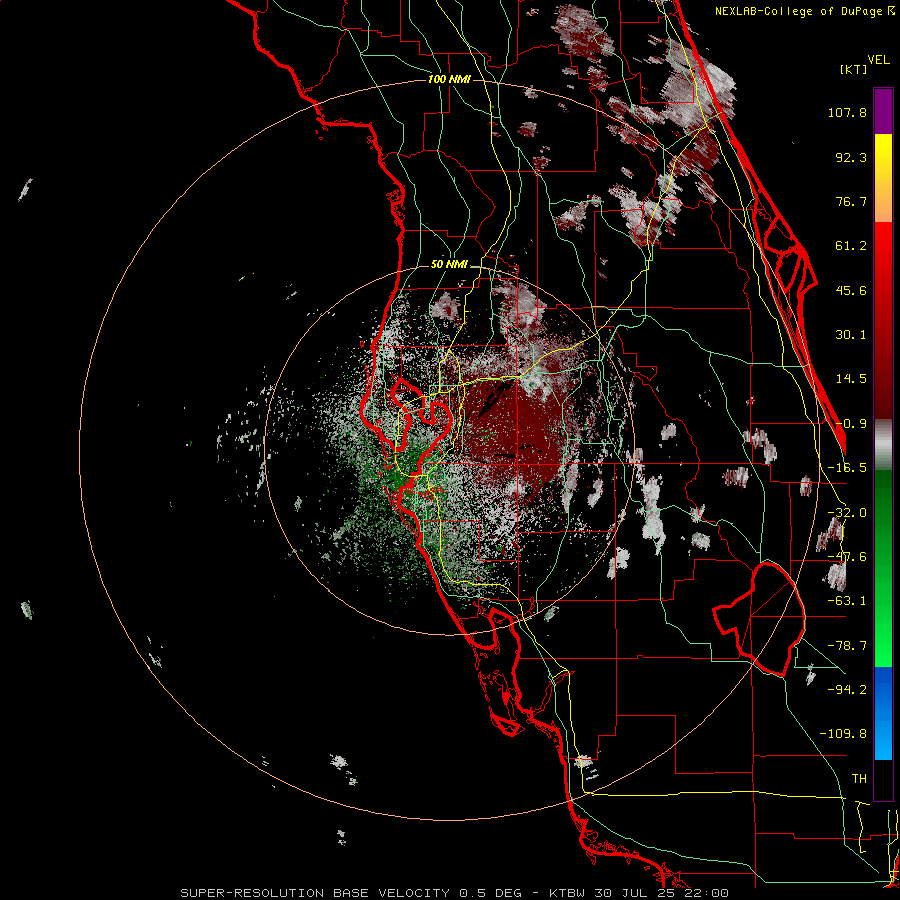Image resolution: width=900 pixels, height=900 pixels.
Task: Select the -109.8 scale value
Action: [843, 734]
